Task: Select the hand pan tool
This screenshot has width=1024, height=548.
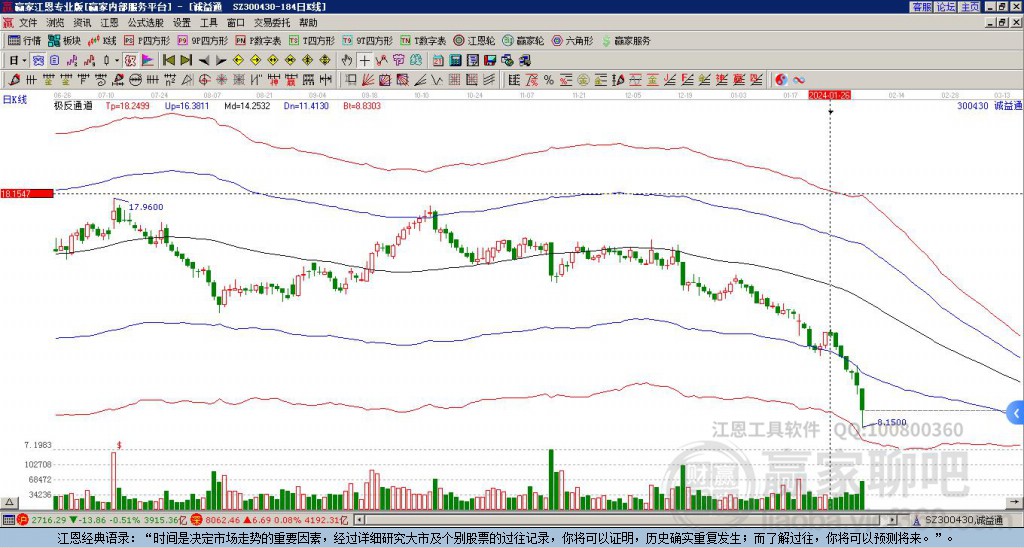Action: (x=346, y=61)
